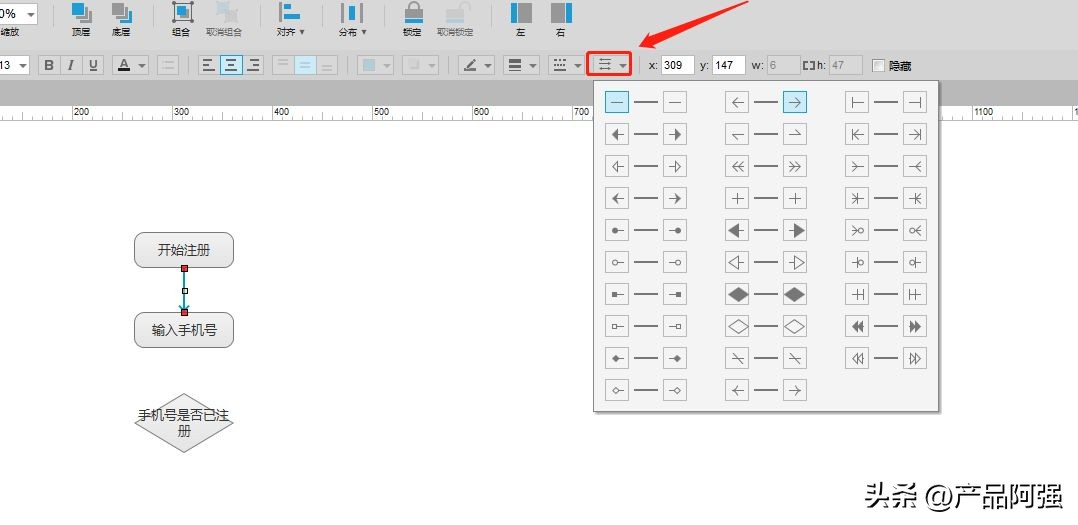The image size is (1078, 525).
Task: Open the arrow style dropdown
Action: coord(609,65)
